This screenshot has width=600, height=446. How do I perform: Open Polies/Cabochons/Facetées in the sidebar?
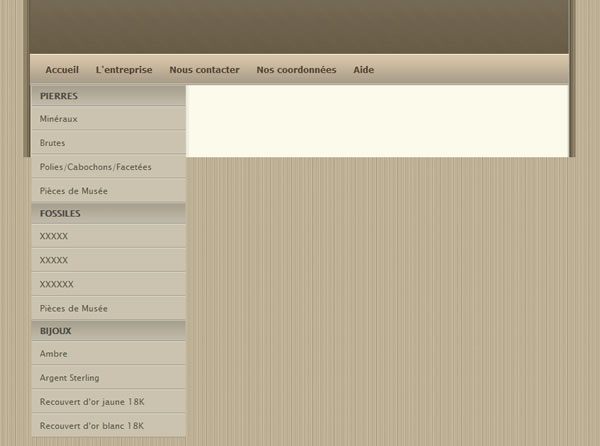click(x=109, y=167)
